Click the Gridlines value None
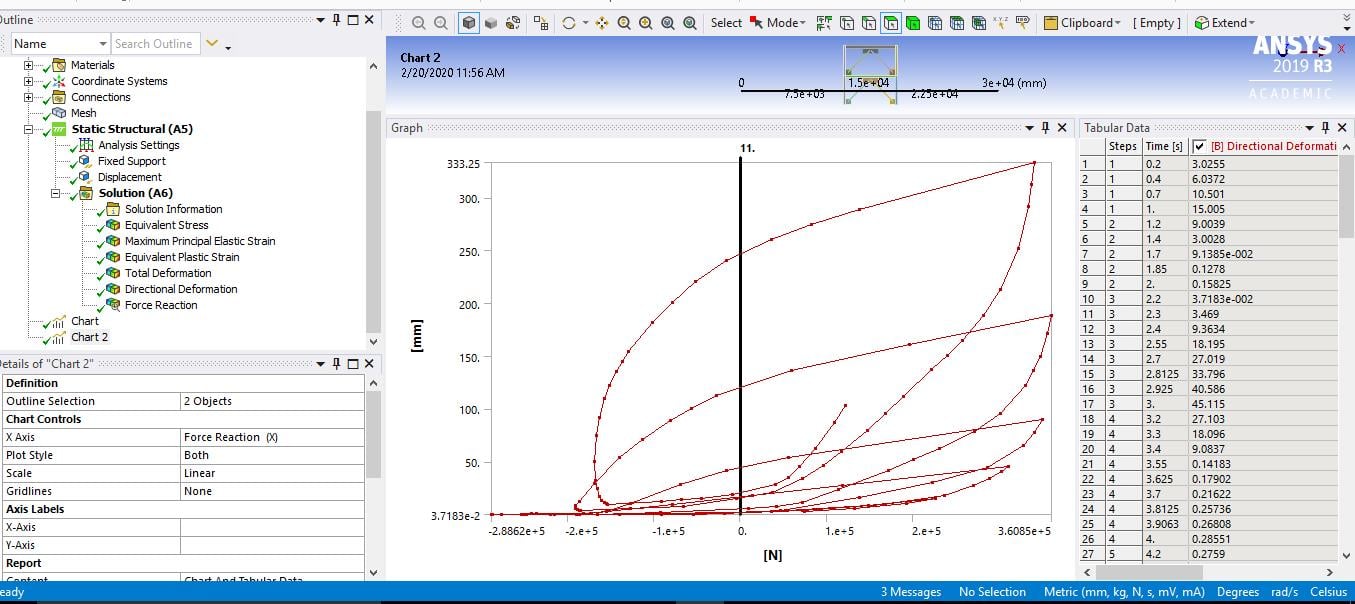 272,491
